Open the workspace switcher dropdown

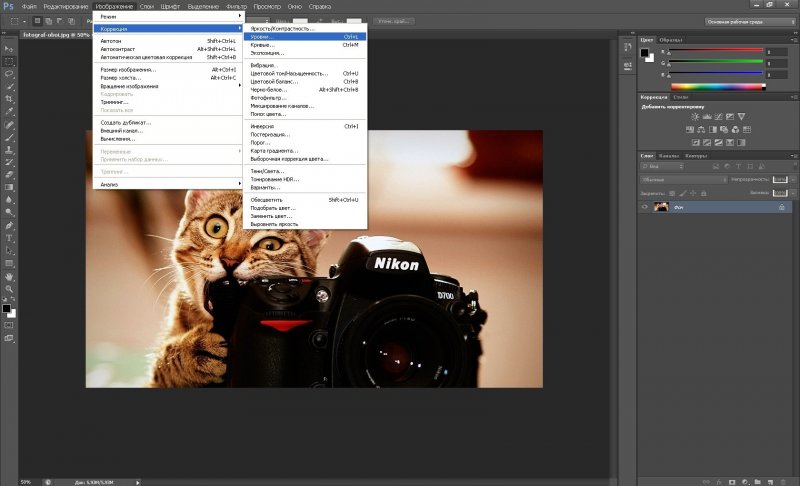750,21
